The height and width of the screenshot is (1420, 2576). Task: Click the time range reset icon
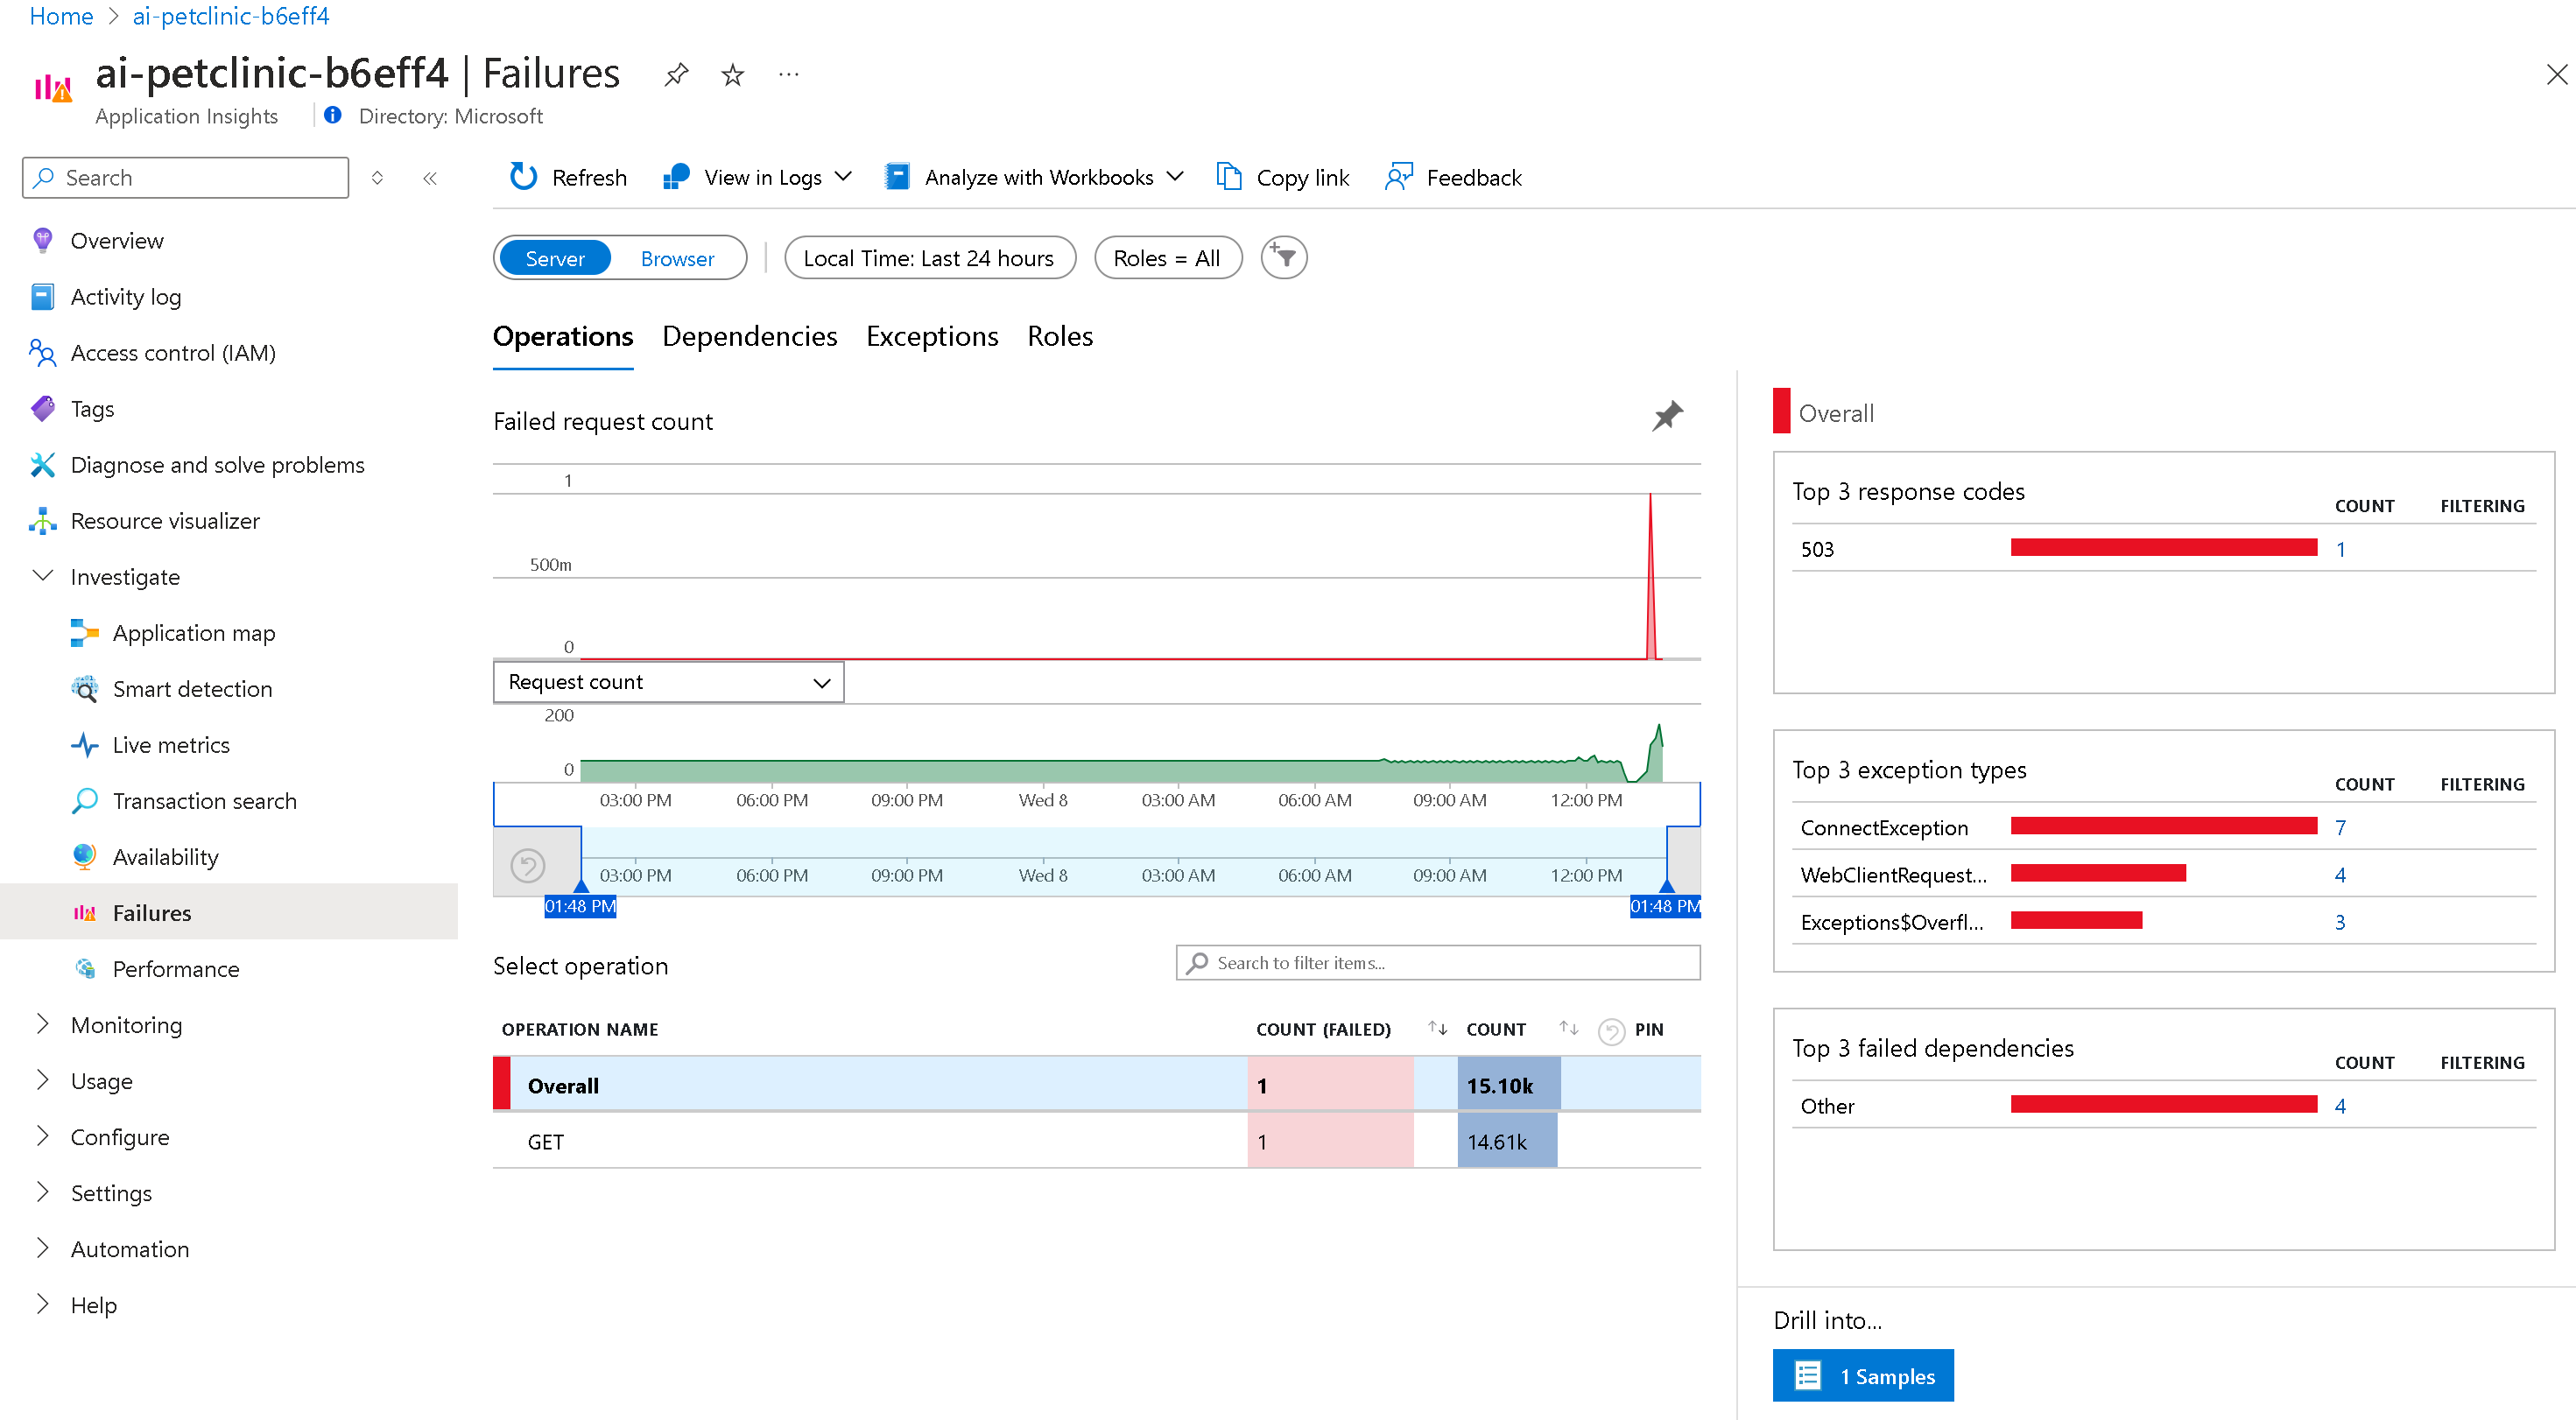pyautogui.click(x=528, y=865)
